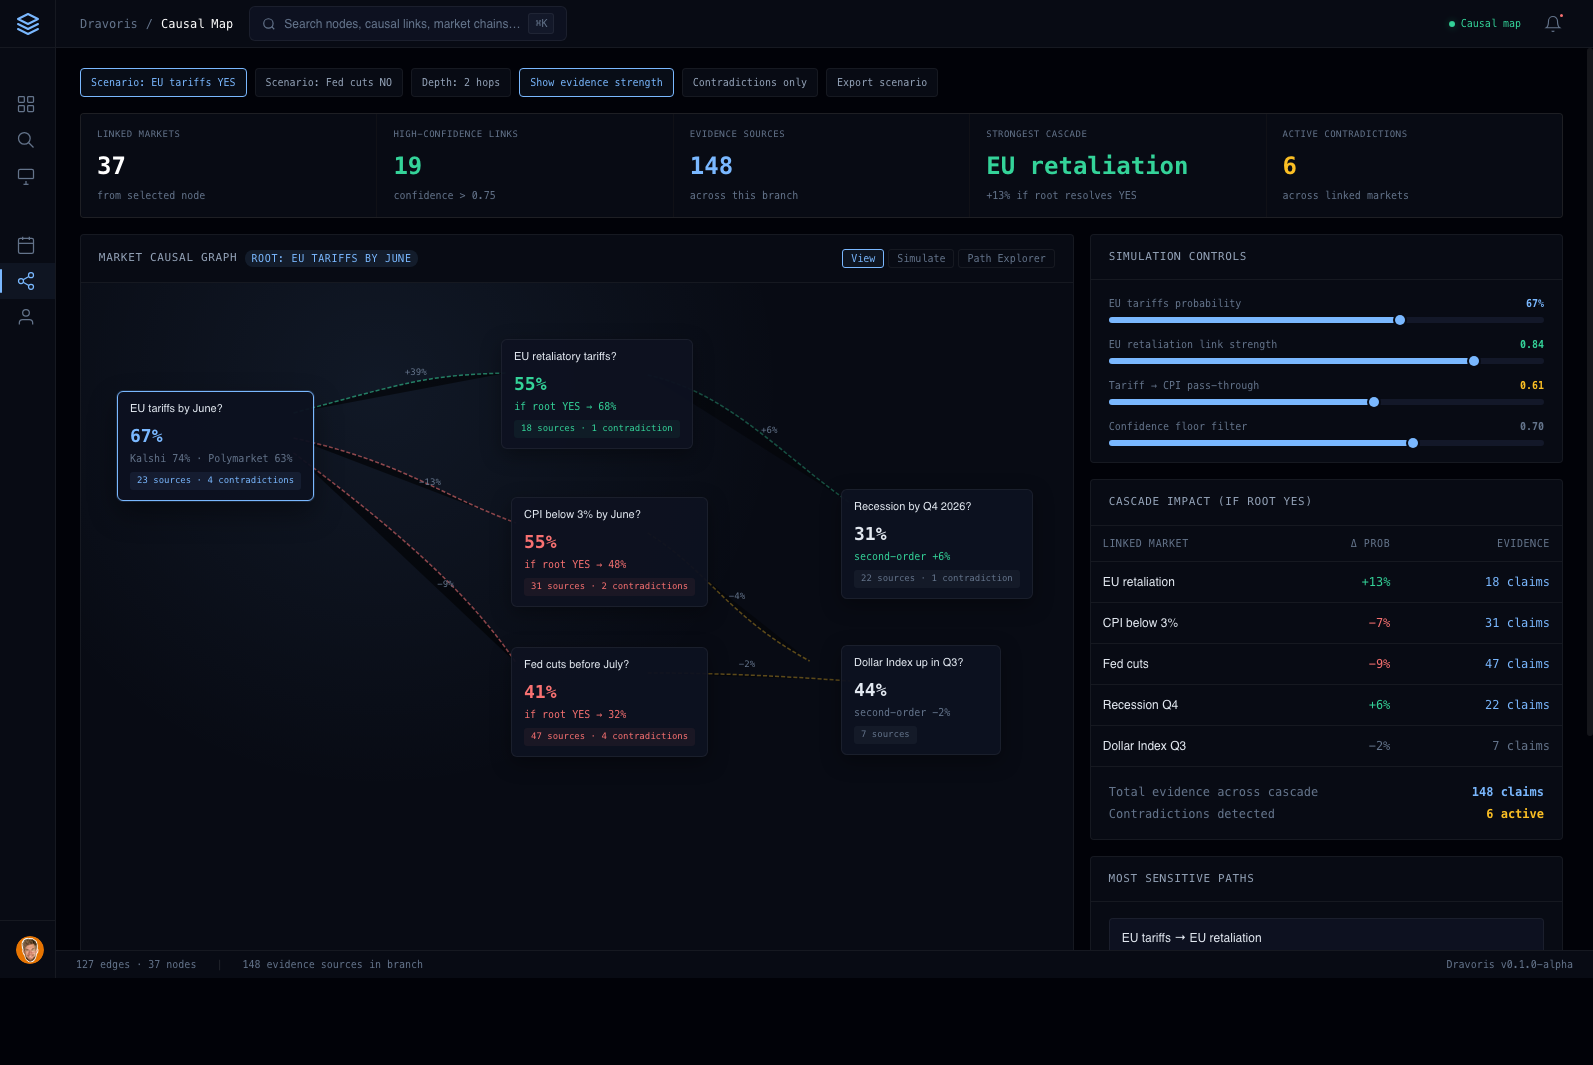
Task: Focus the search nodes input field
Action: coord(401,24)
